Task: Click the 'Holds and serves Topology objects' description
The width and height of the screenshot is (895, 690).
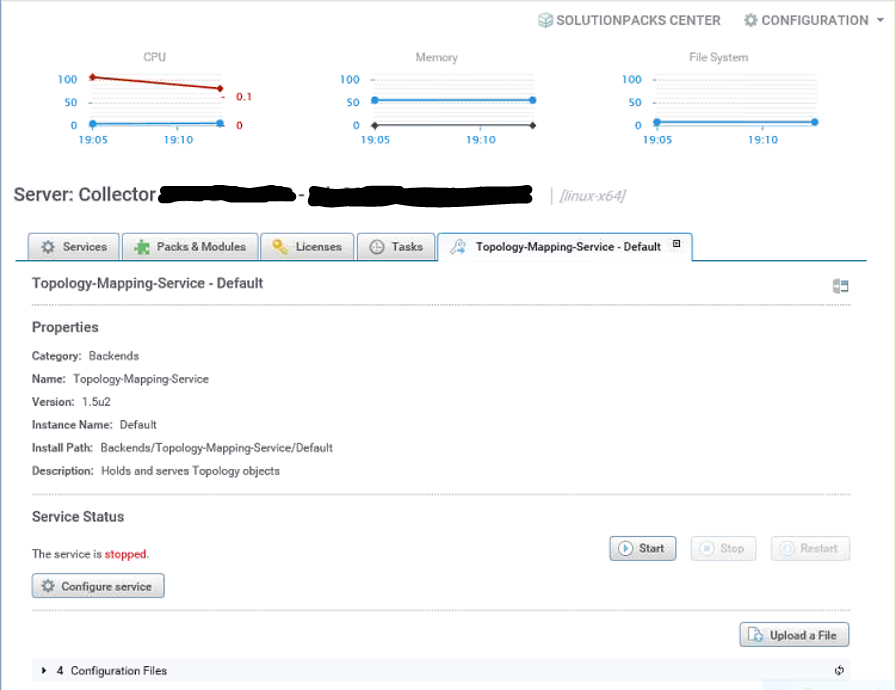Action: pyautogui.click(x=190, y=471)
